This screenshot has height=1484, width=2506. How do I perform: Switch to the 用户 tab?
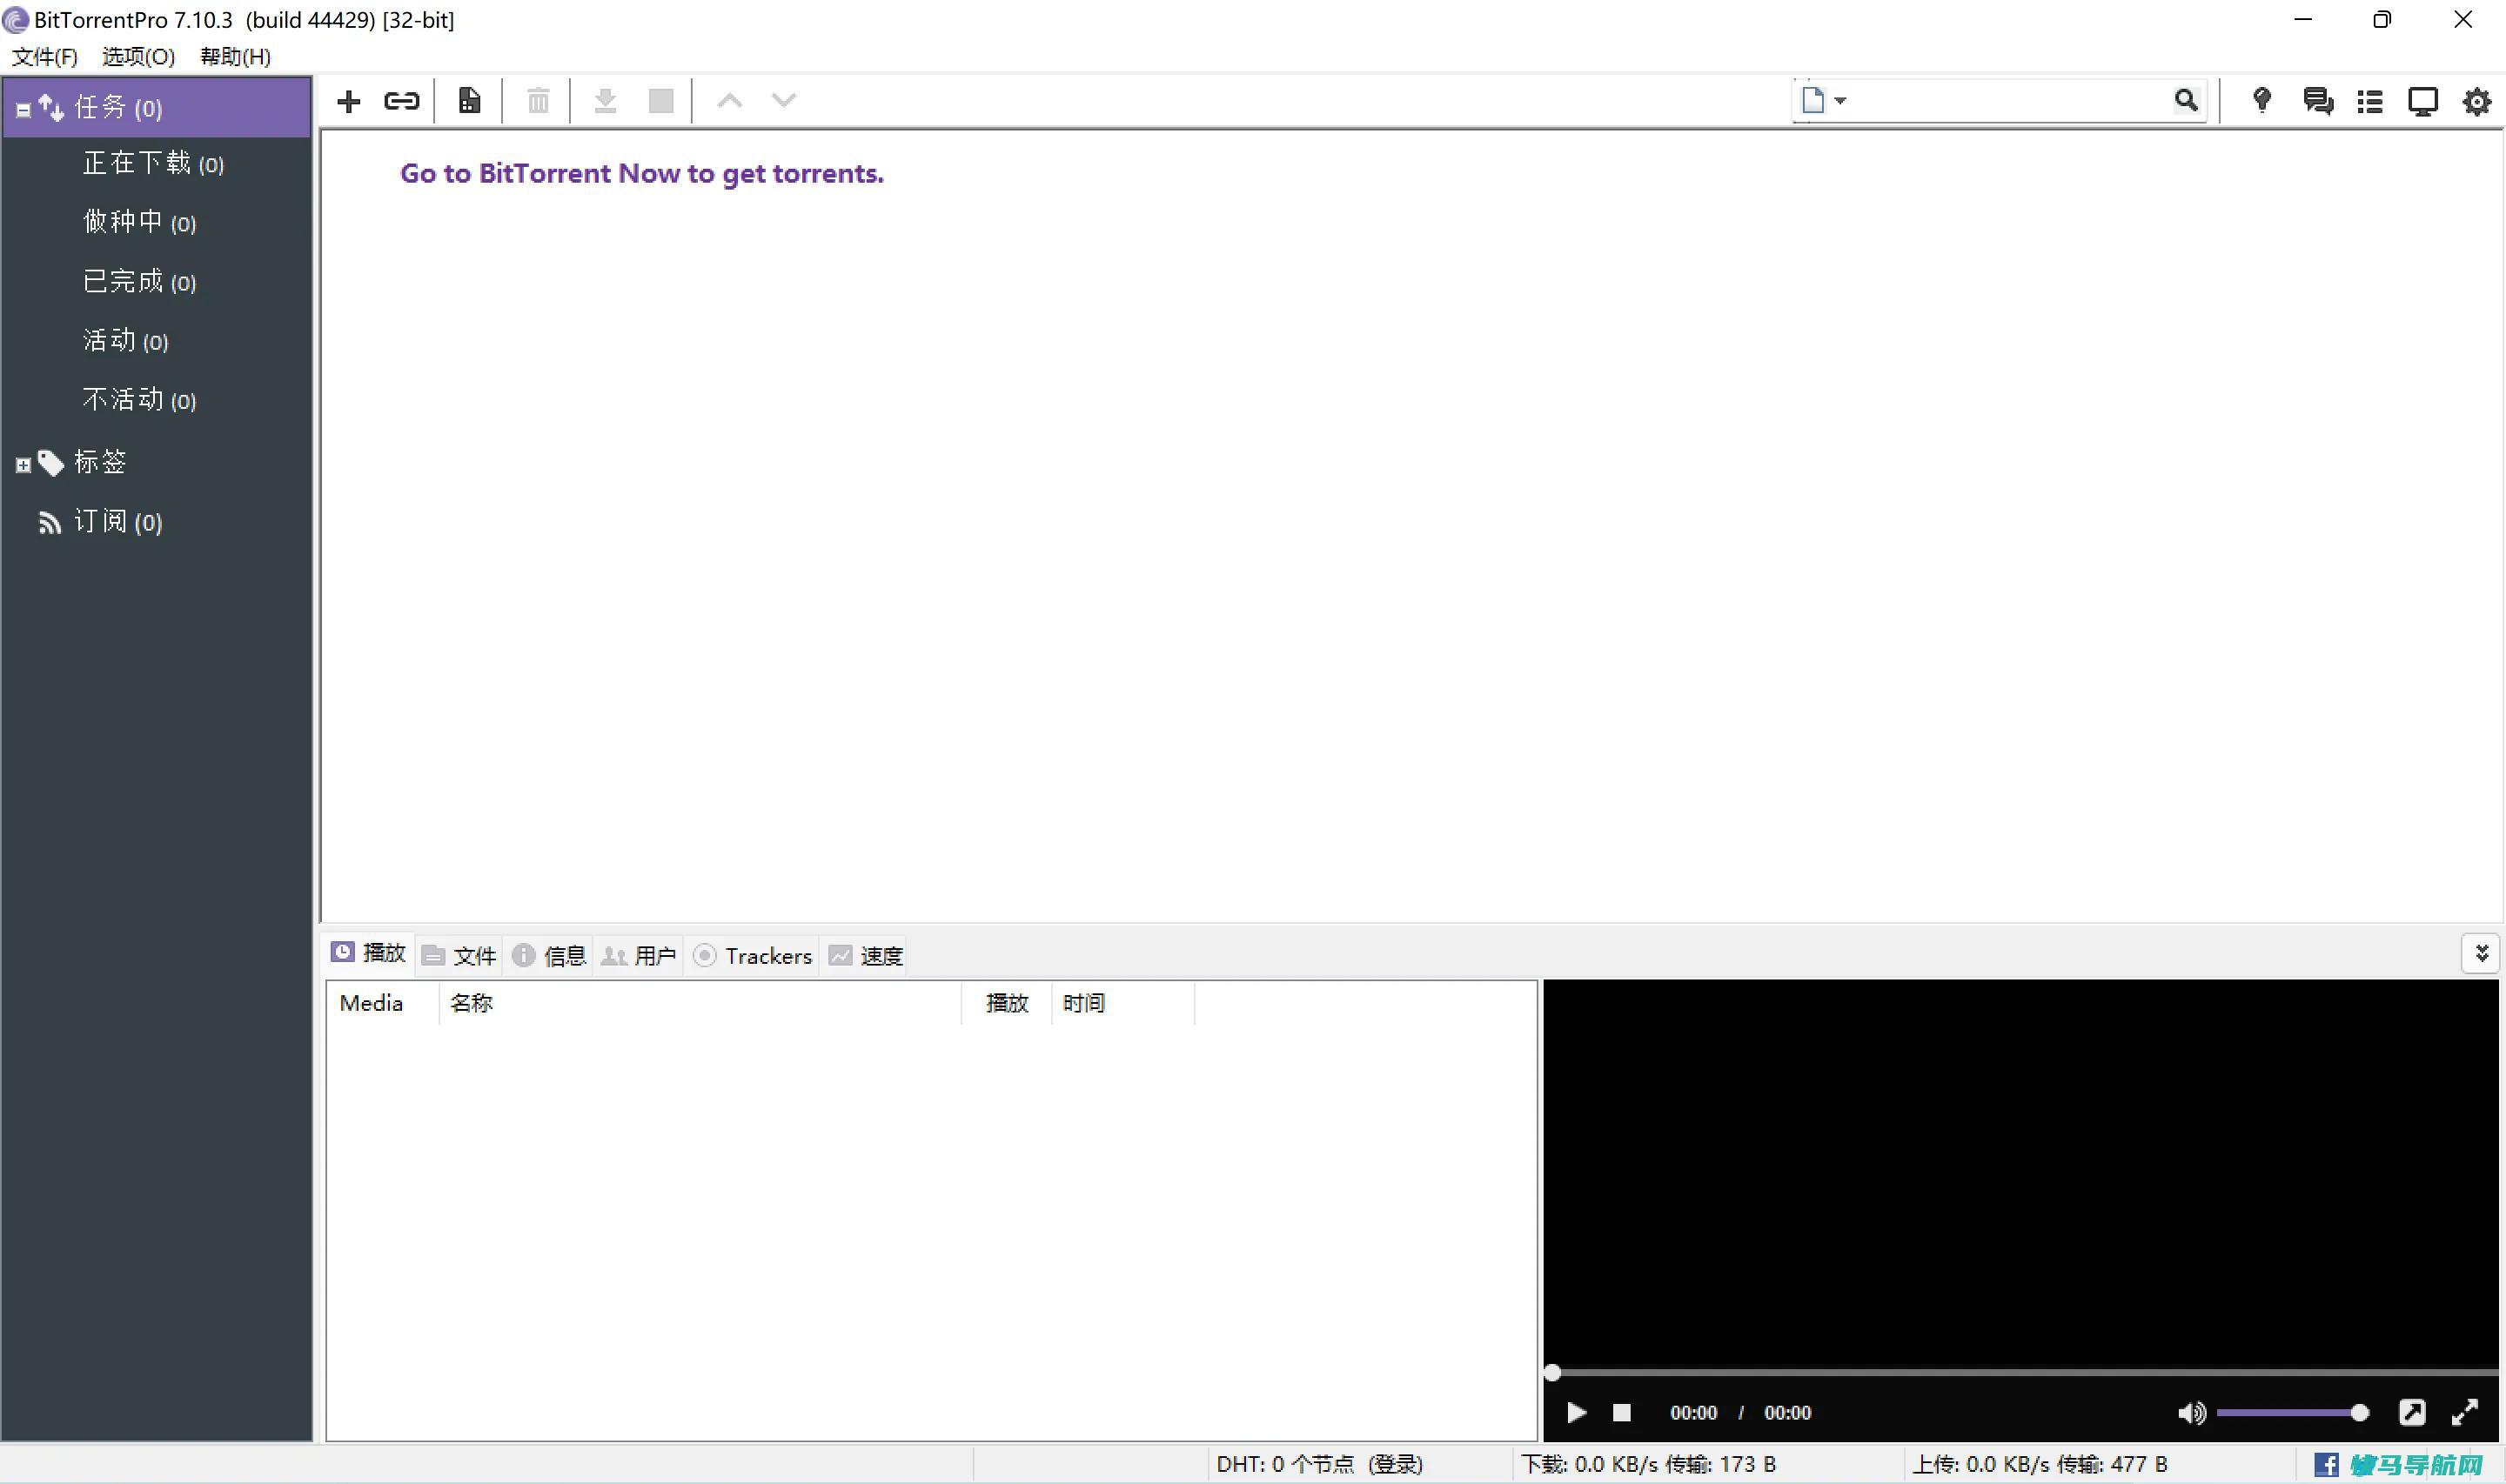(x=639, y=956)
